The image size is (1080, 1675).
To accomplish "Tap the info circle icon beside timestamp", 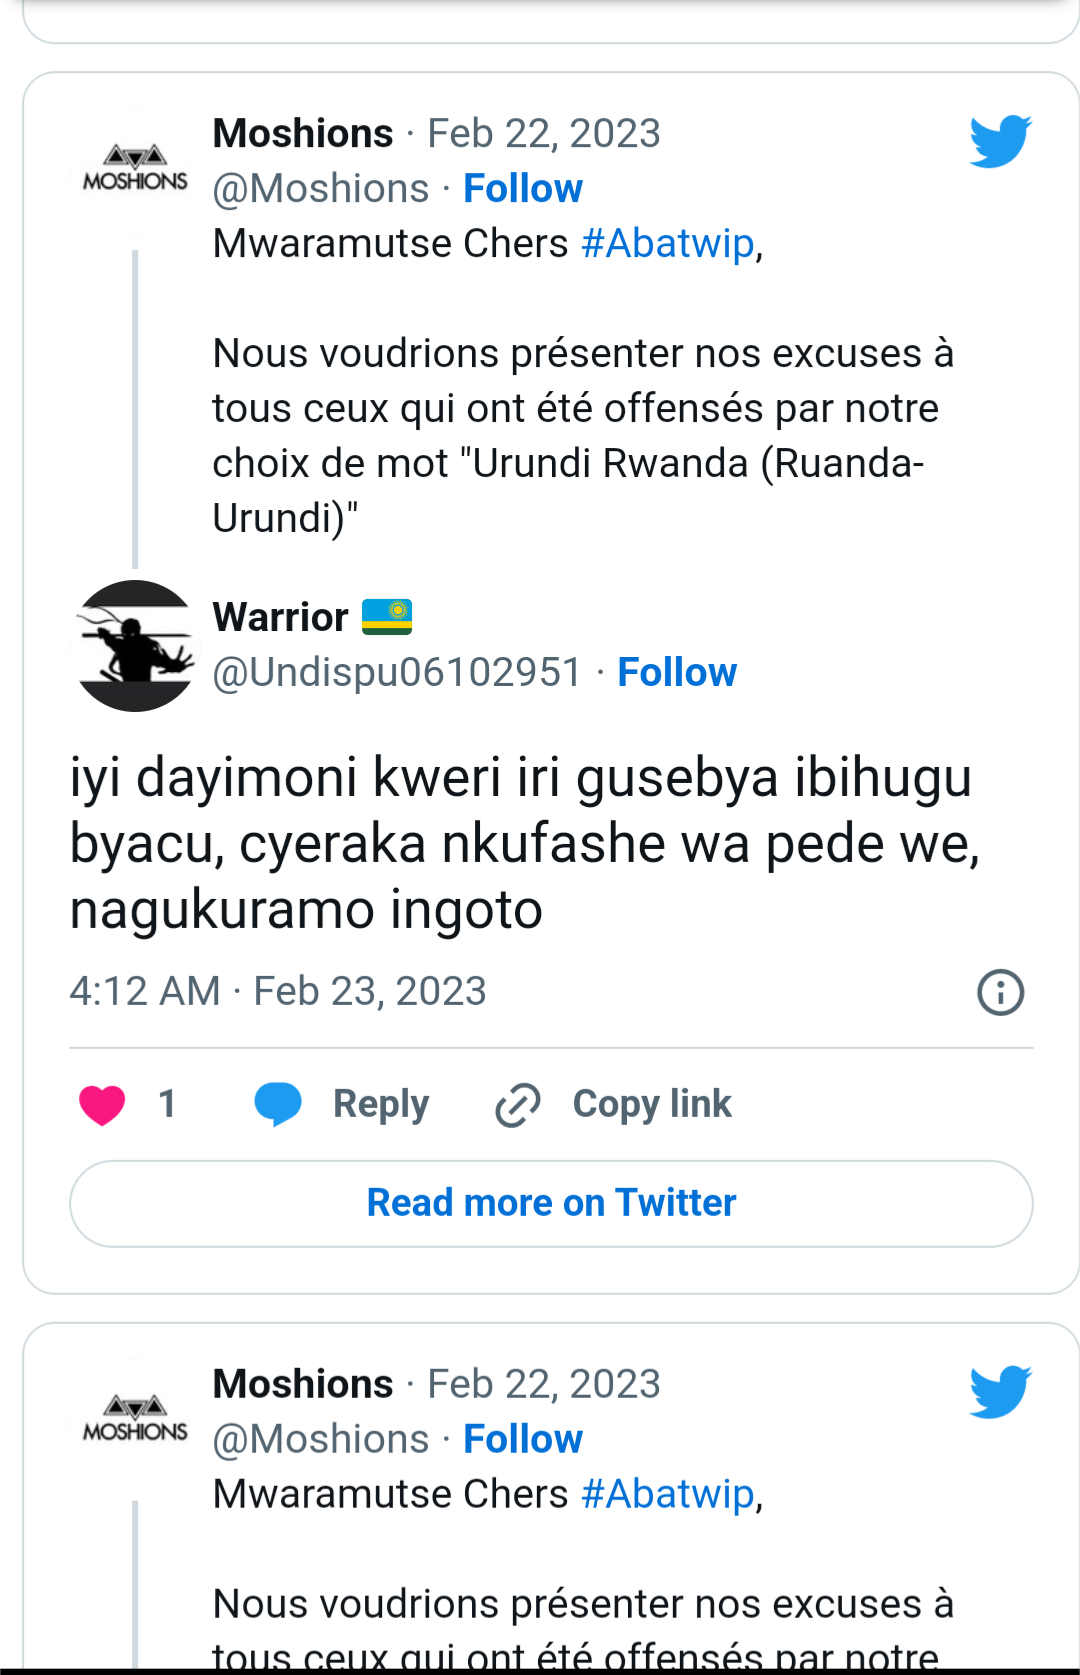I will 1000,992.
